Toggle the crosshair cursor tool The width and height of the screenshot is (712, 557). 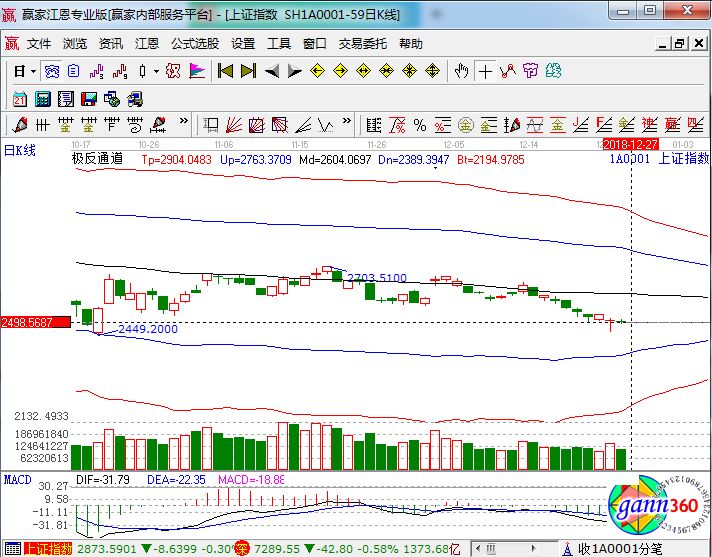pos(485,71)
